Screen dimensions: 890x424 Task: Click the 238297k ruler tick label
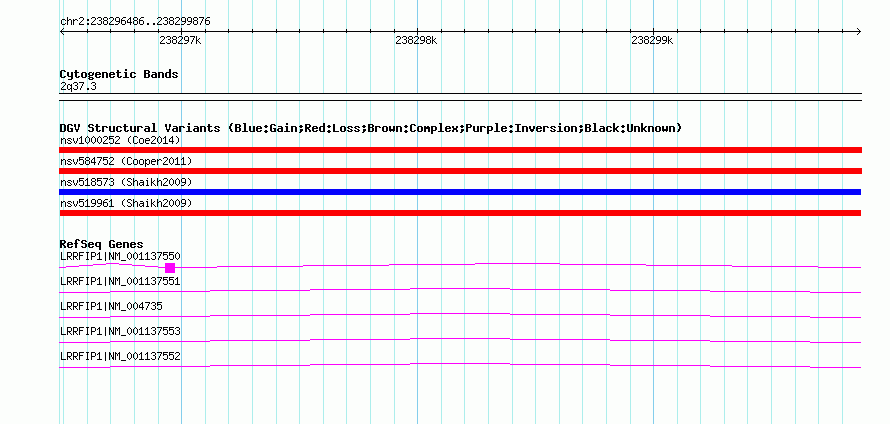click(180, 41)
